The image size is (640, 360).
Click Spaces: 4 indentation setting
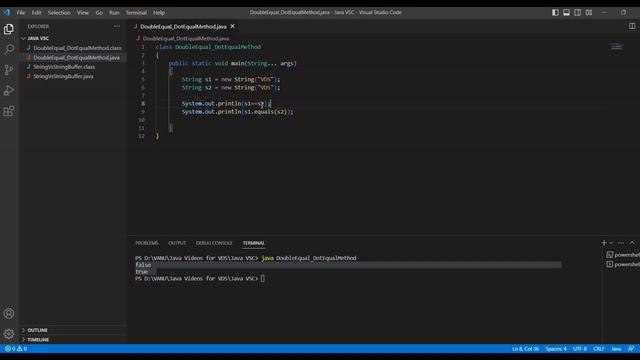pyautogui.click(x=556, y=349)
